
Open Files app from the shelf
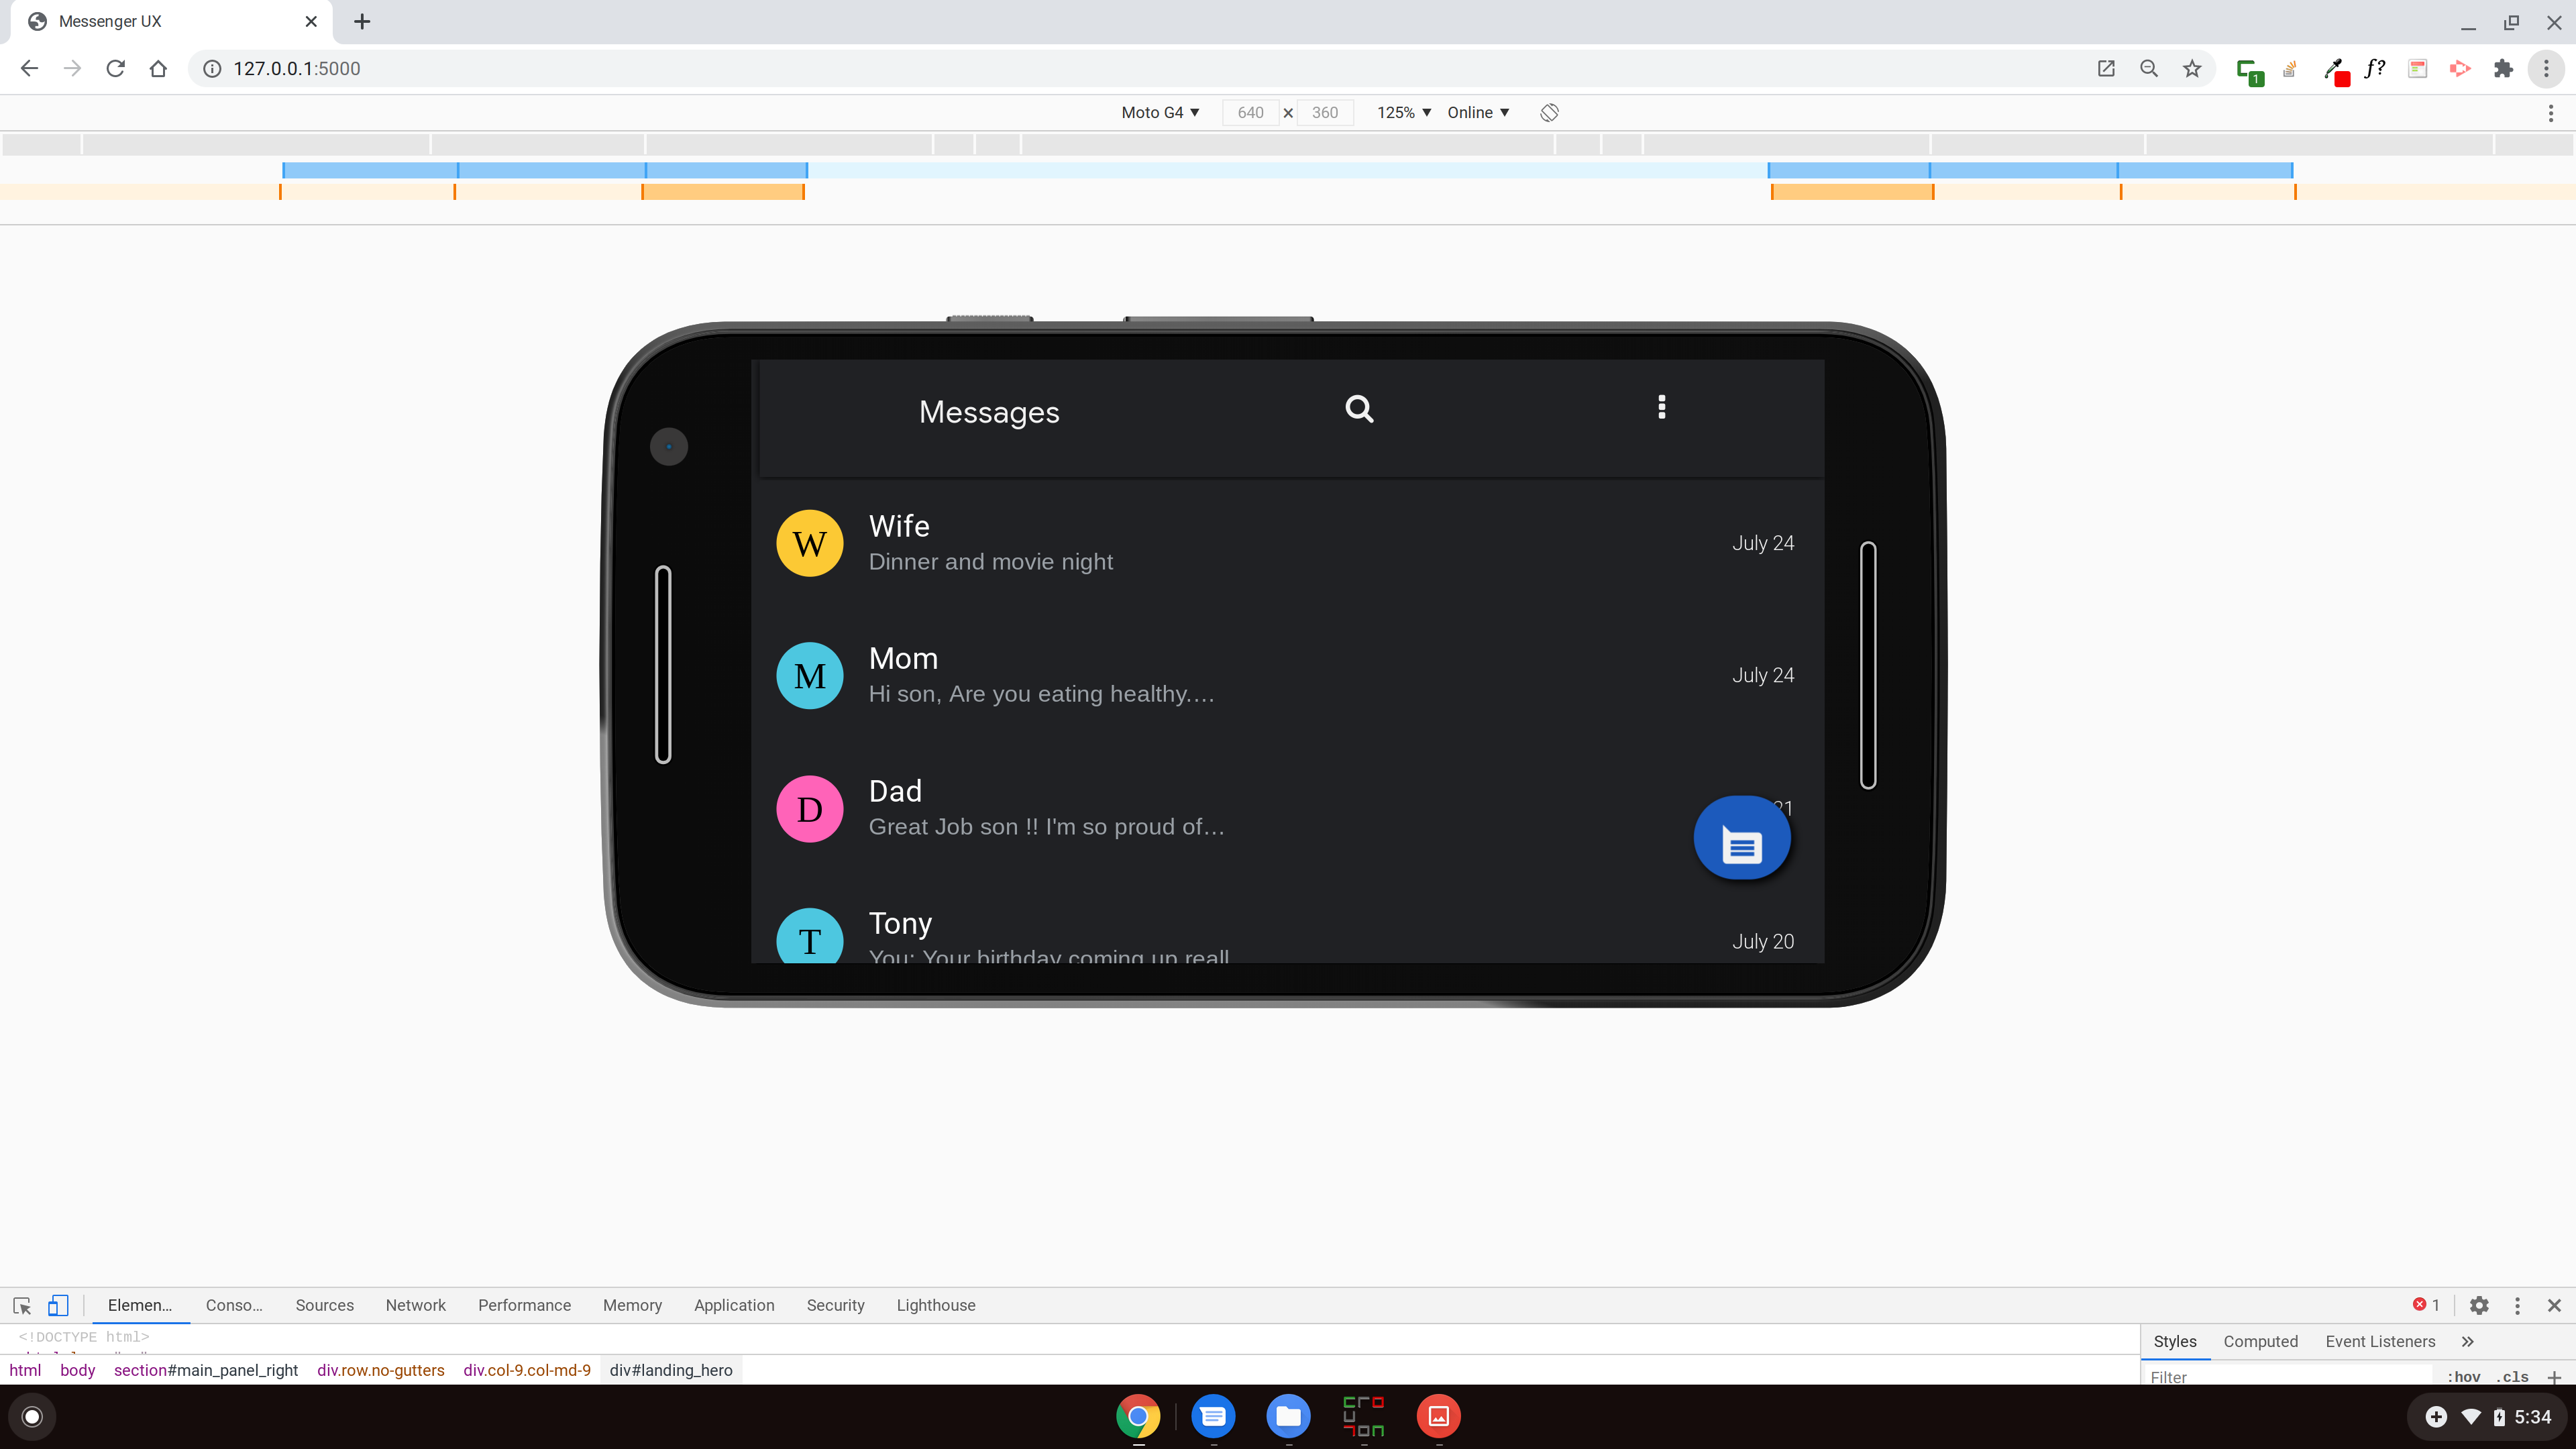1288,1416
